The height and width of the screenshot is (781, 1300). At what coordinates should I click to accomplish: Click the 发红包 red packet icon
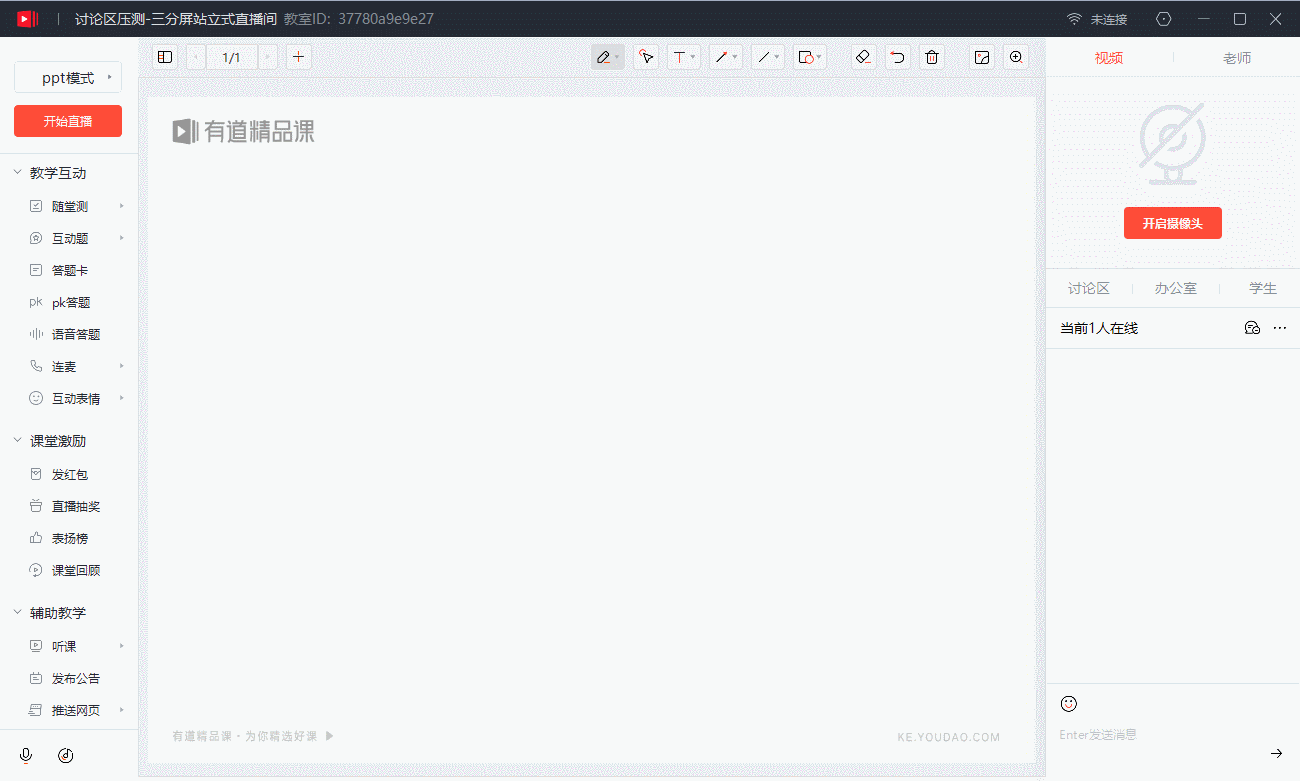36,474
